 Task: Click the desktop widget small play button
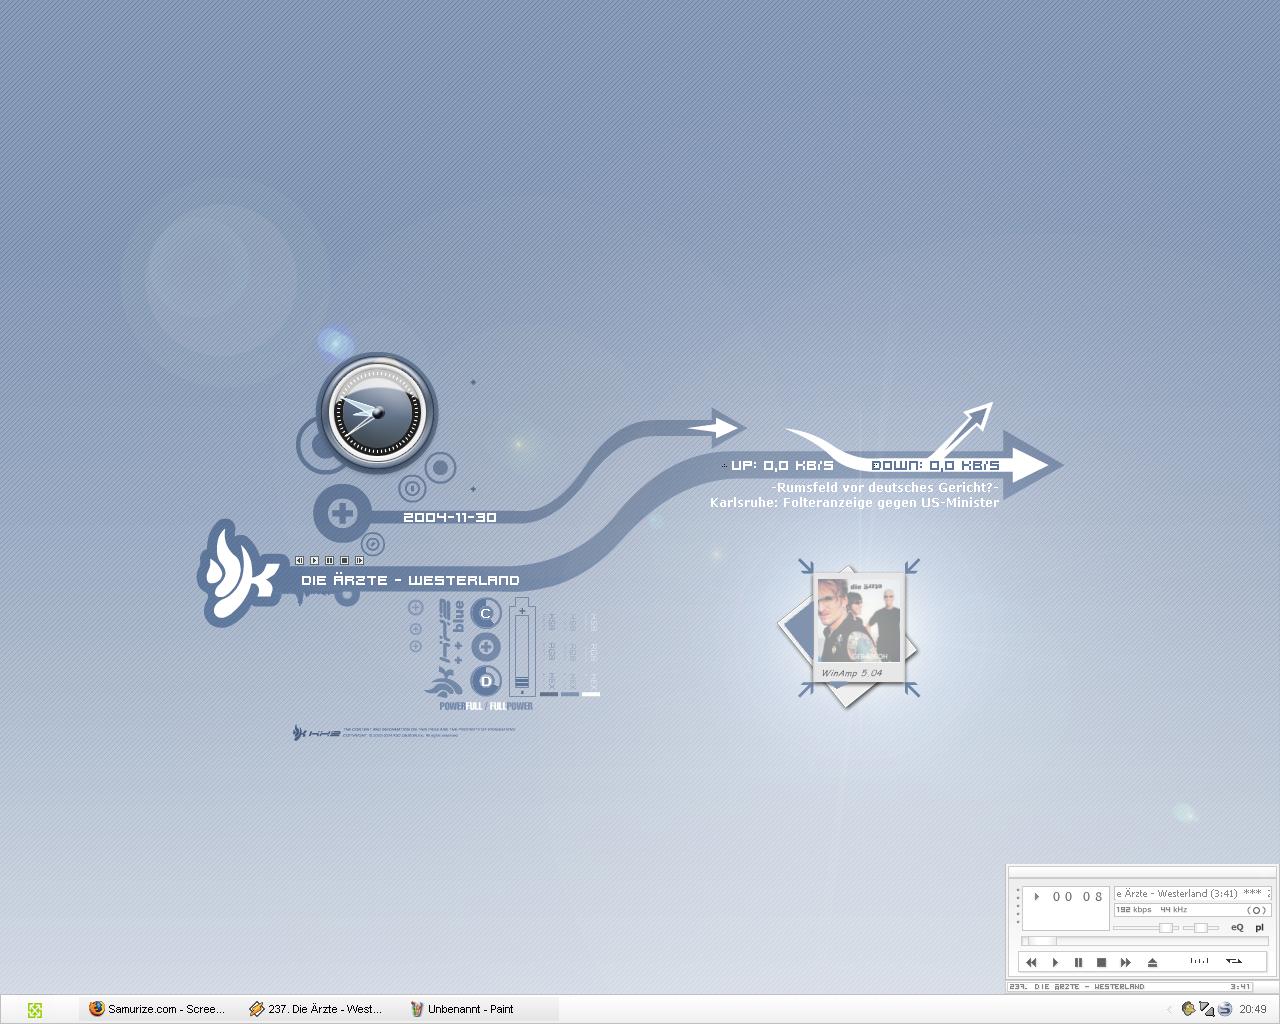314,561
